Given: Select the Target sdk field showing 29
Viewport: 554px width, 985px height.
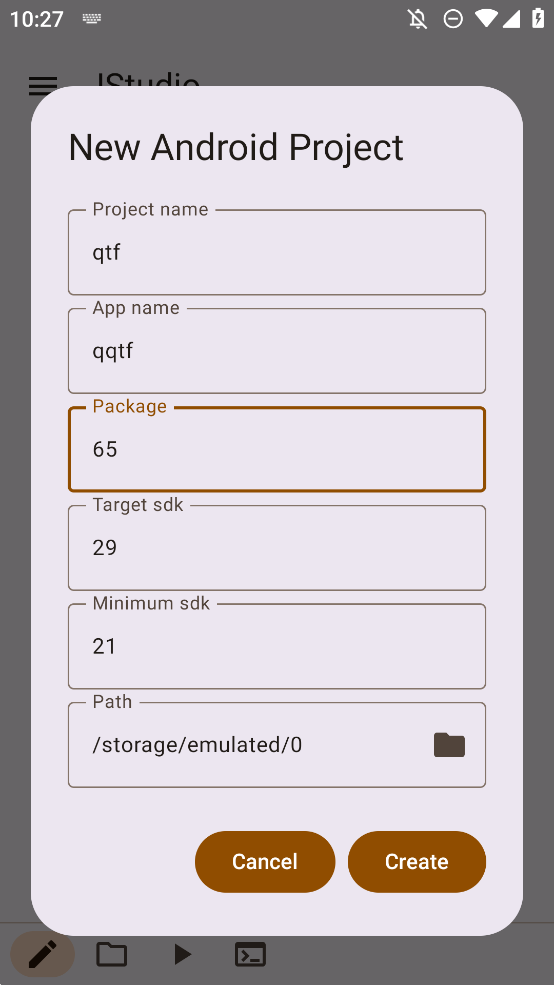Looking at the screenshot, I should pos(277,548).
